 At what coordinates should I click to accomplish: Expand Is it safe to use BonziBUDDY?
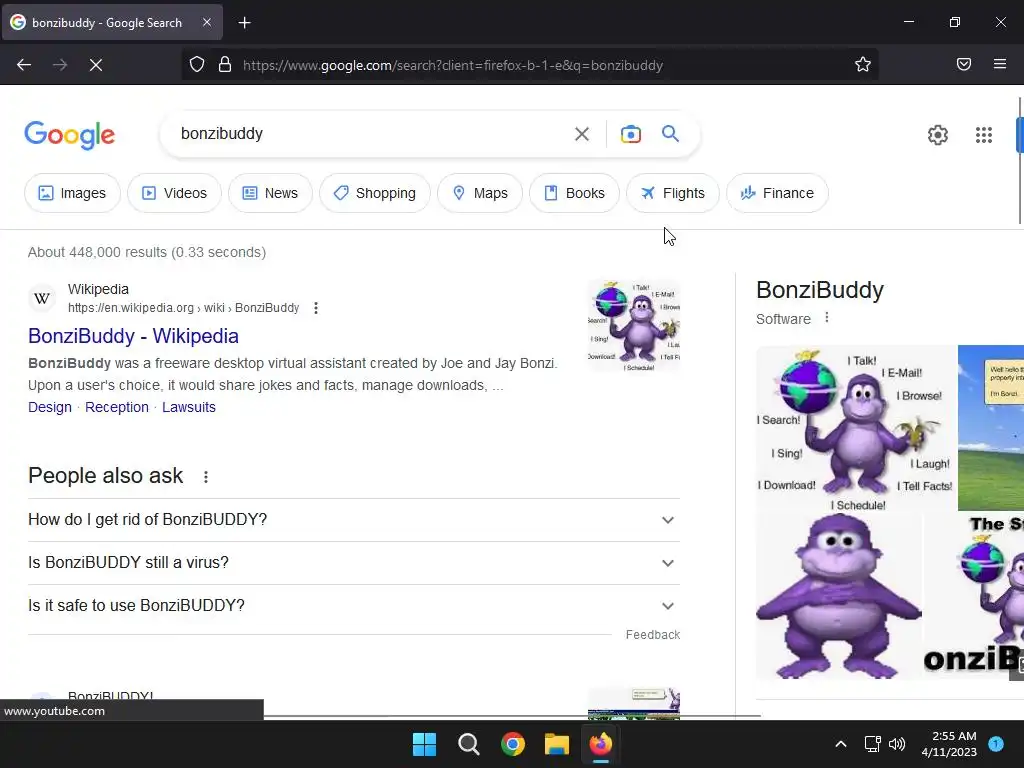354,606
